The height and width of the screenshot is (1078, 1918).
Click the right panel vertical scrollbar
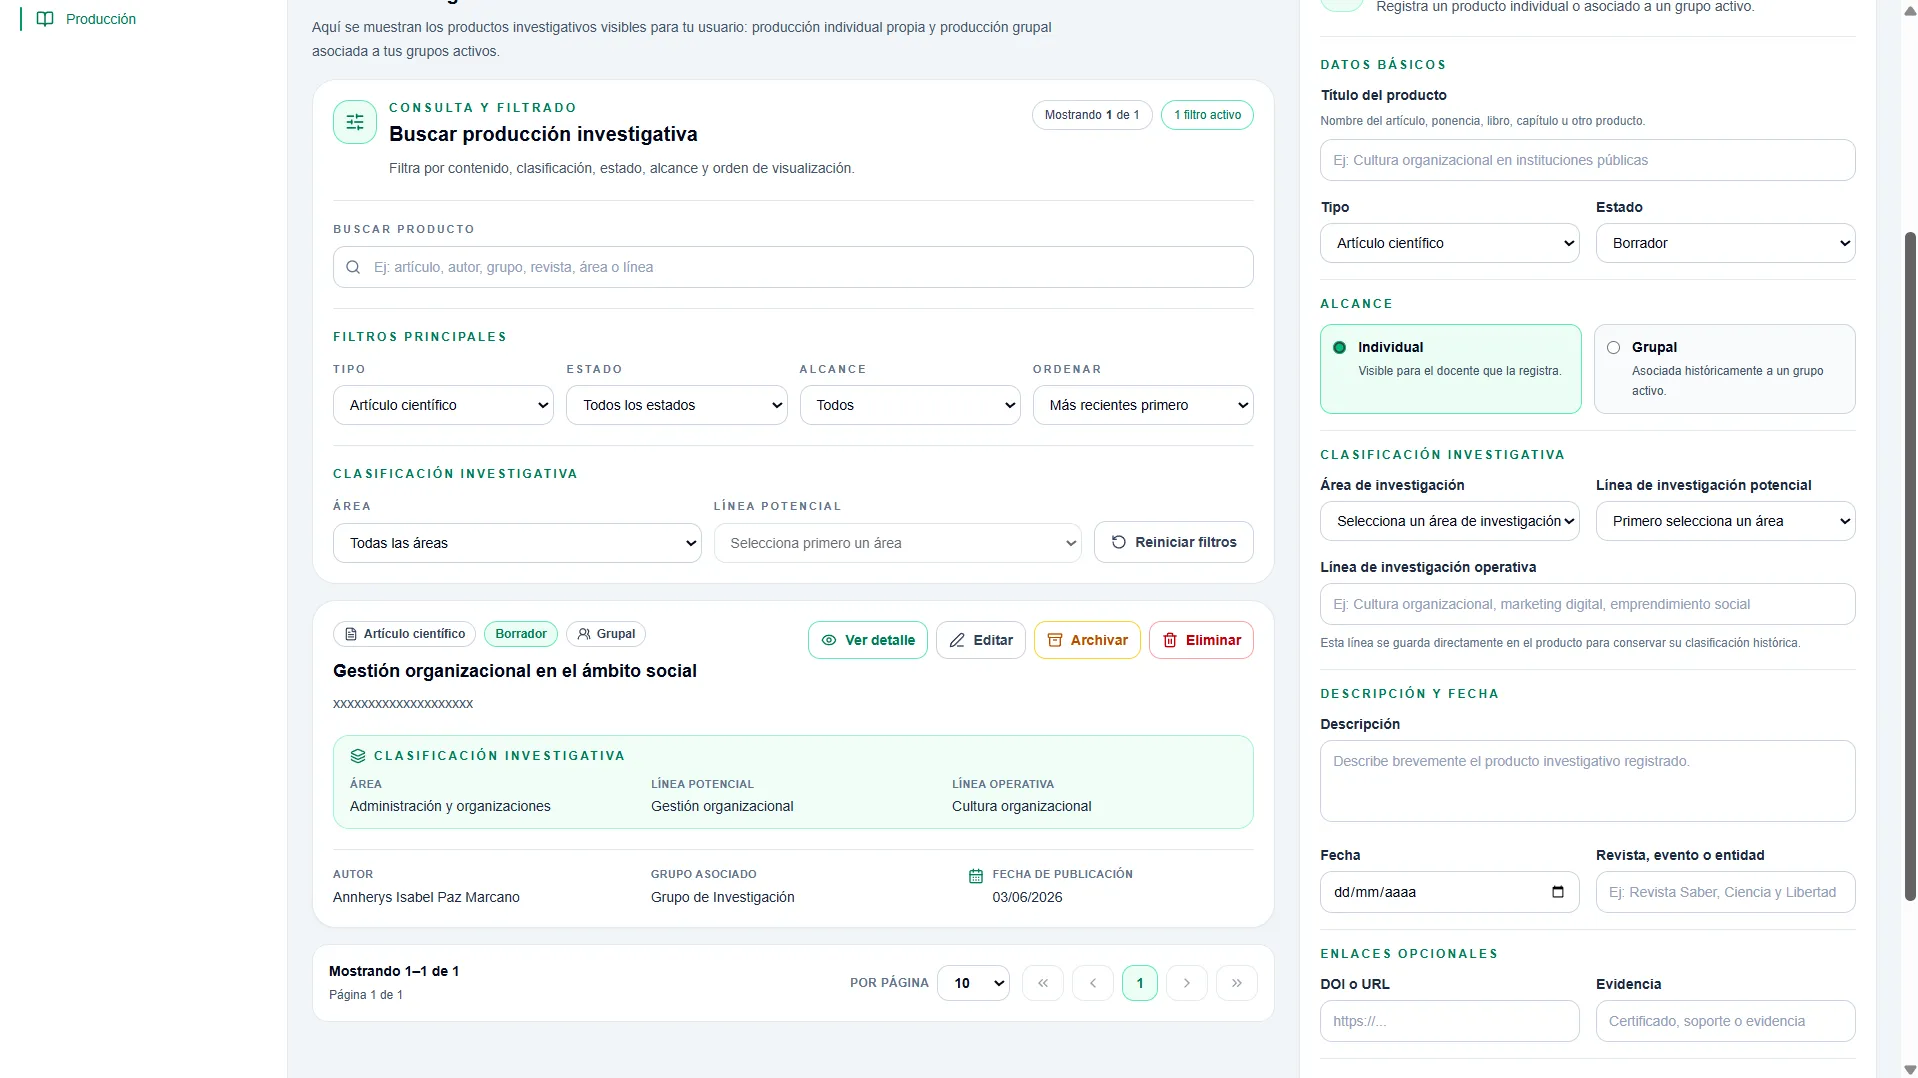tap(1910, 565)
